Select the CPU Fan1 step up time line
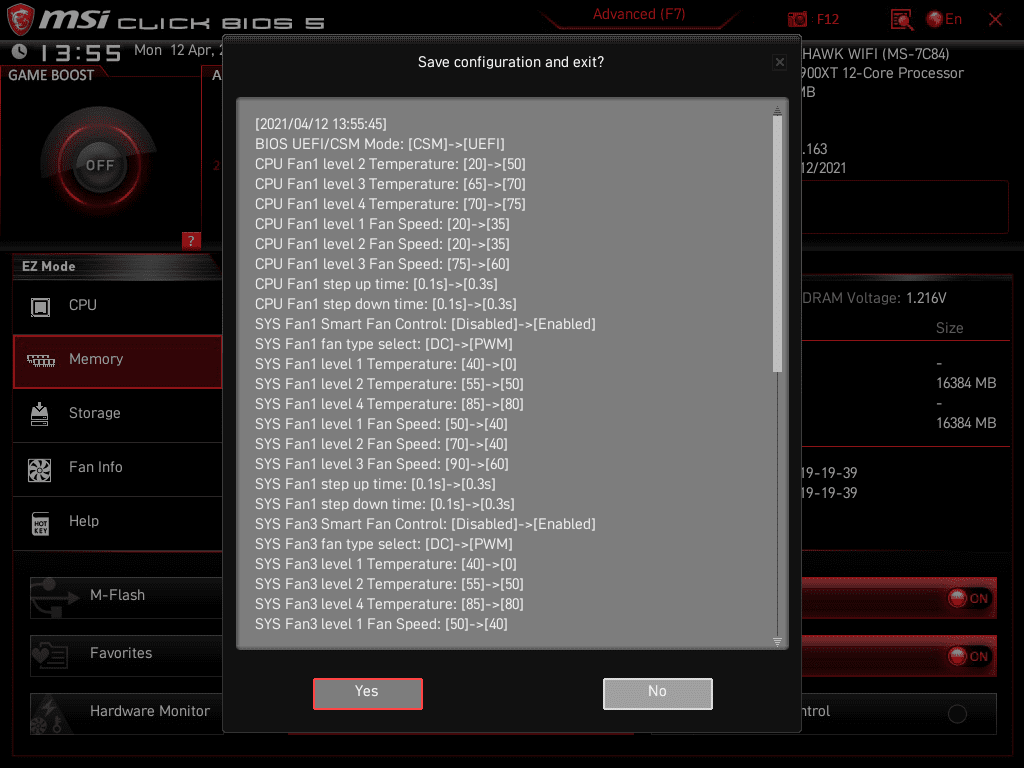 click(376, 284)
